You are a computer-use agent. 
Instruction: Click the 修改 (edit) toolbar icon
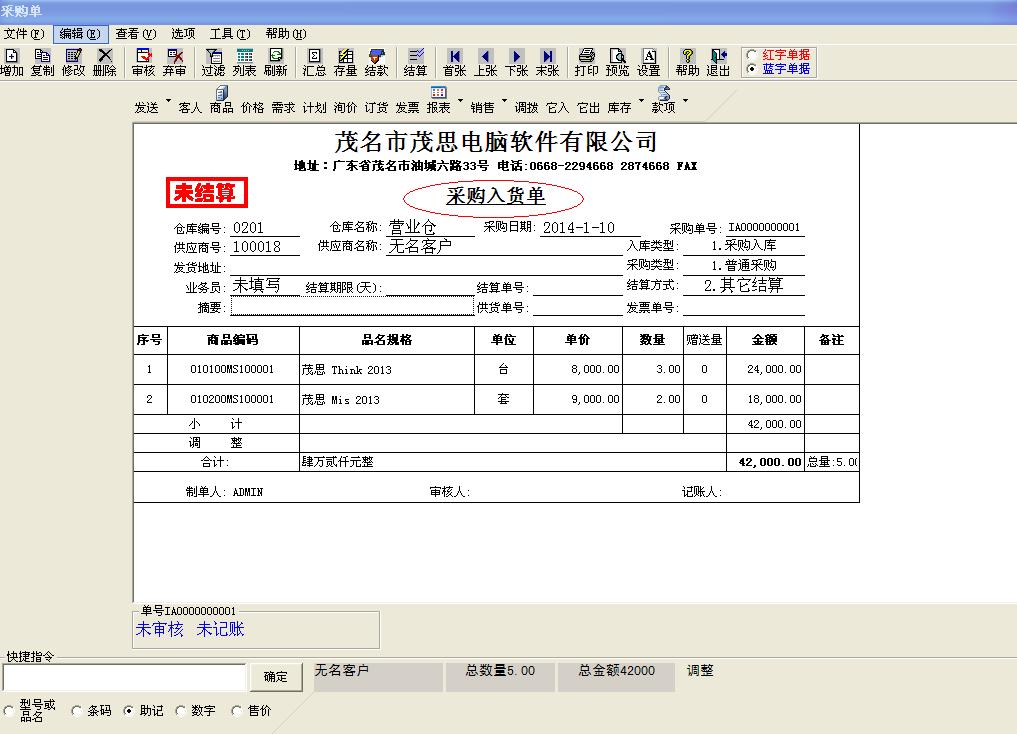click(73, 62)
